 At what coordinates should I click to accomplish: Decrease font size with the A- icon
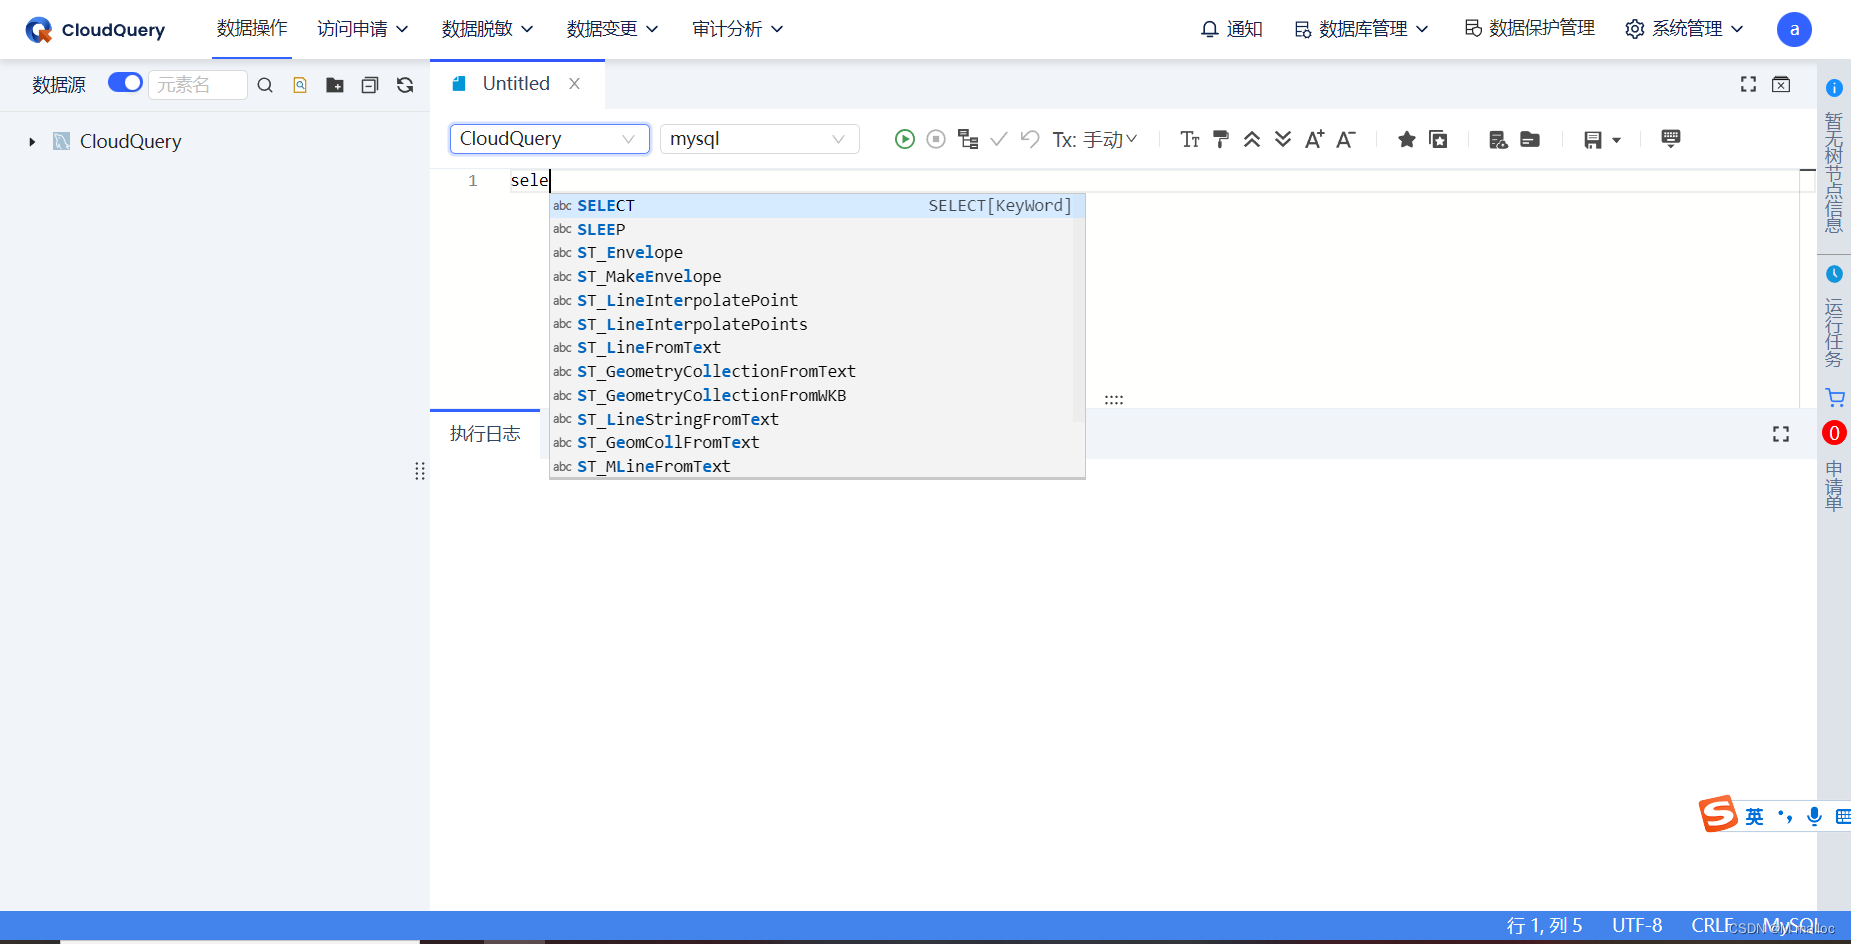click(x=1346, y=139)
